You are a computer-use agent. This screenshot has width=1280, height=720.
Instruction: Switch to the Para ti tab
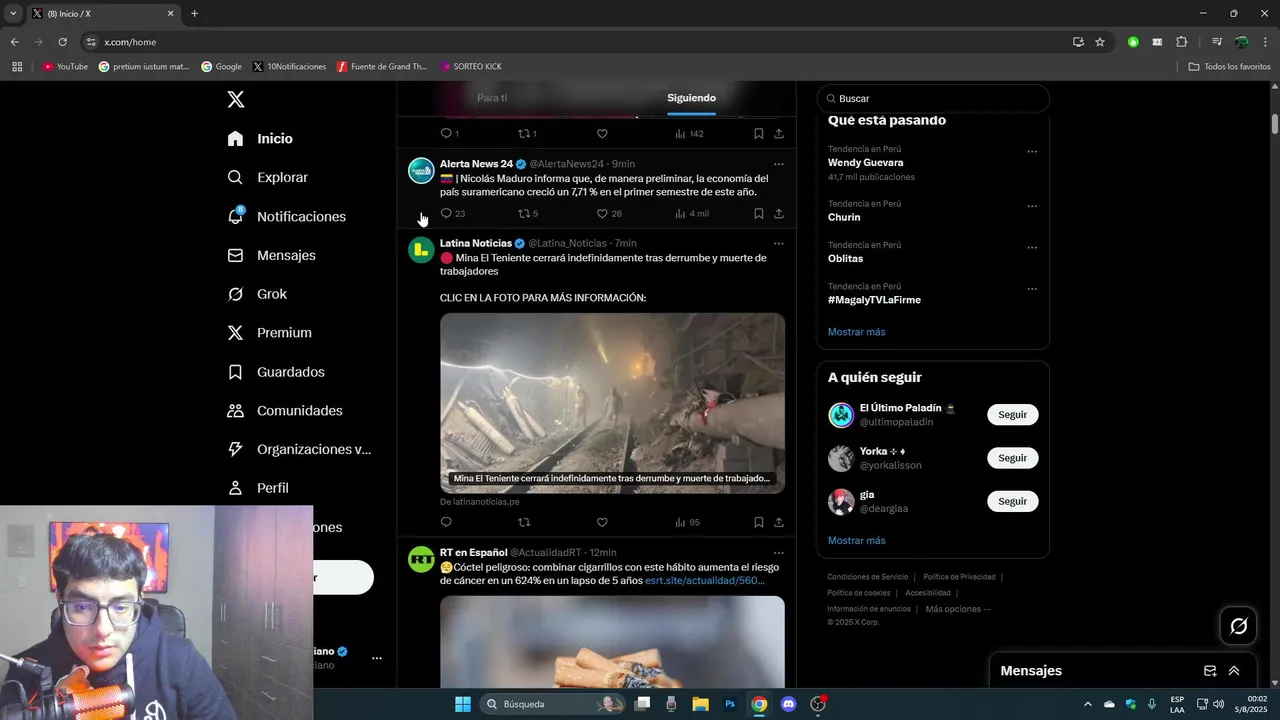pyautogui.click(x=492, y=98)
